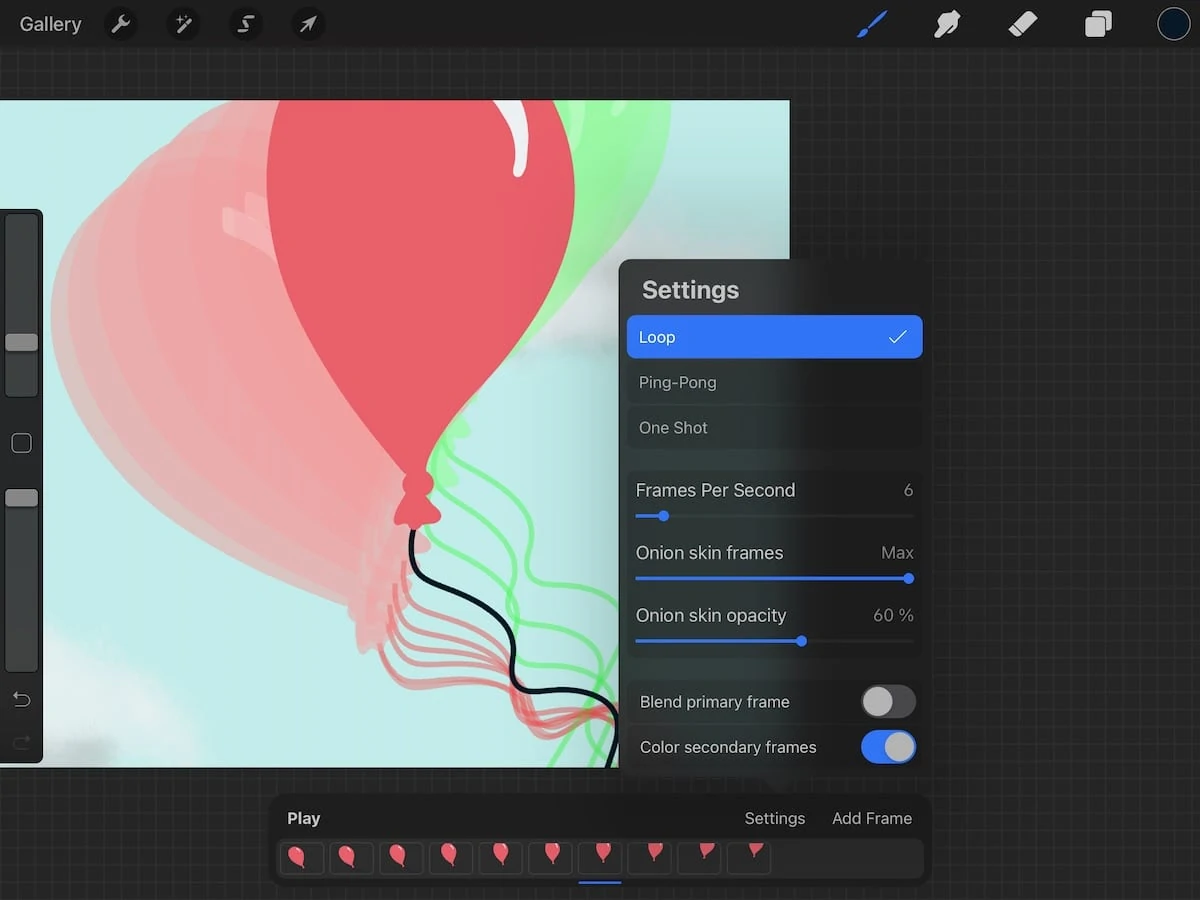The image size is (1200, 900).
Task: Open the active color circle
Action: [1173, 24]
